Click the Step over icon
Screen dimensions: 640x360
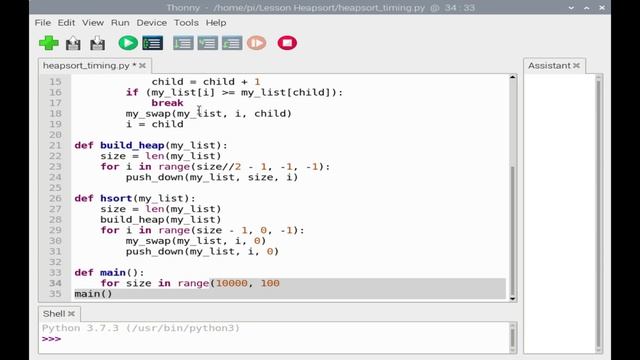[x=183, y=43]
